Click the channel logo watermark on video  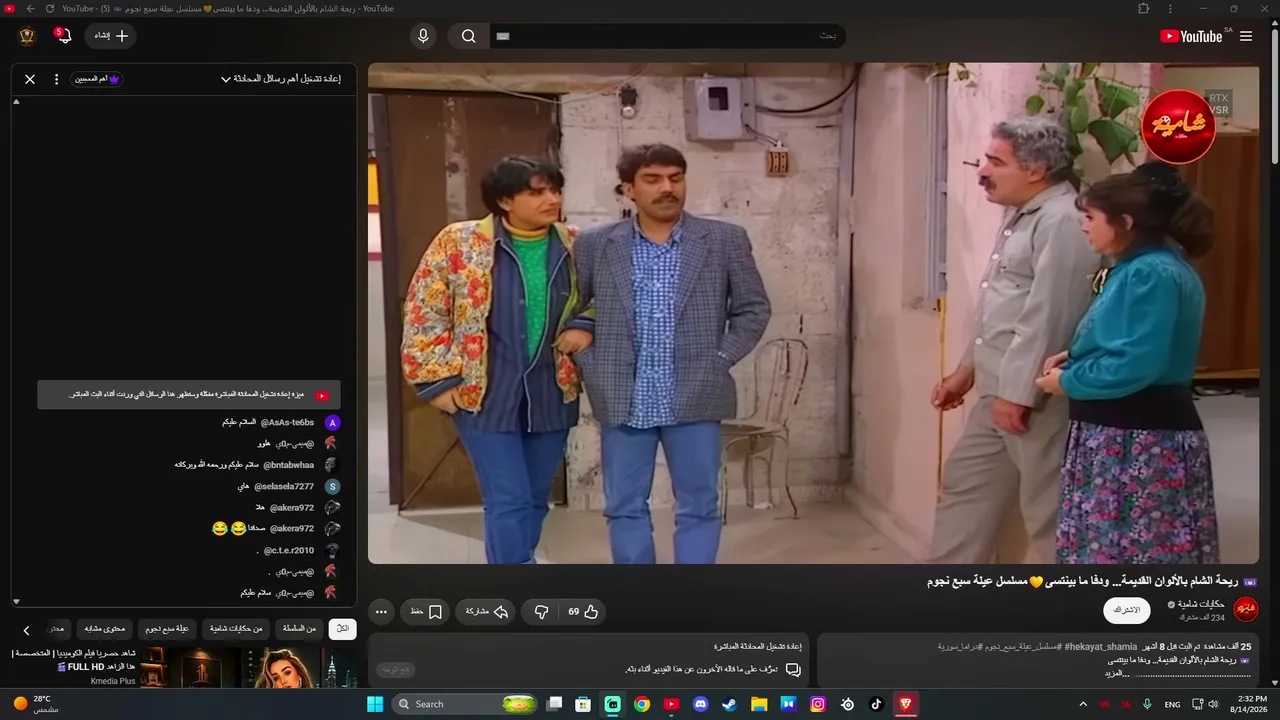pos(1178,127)
